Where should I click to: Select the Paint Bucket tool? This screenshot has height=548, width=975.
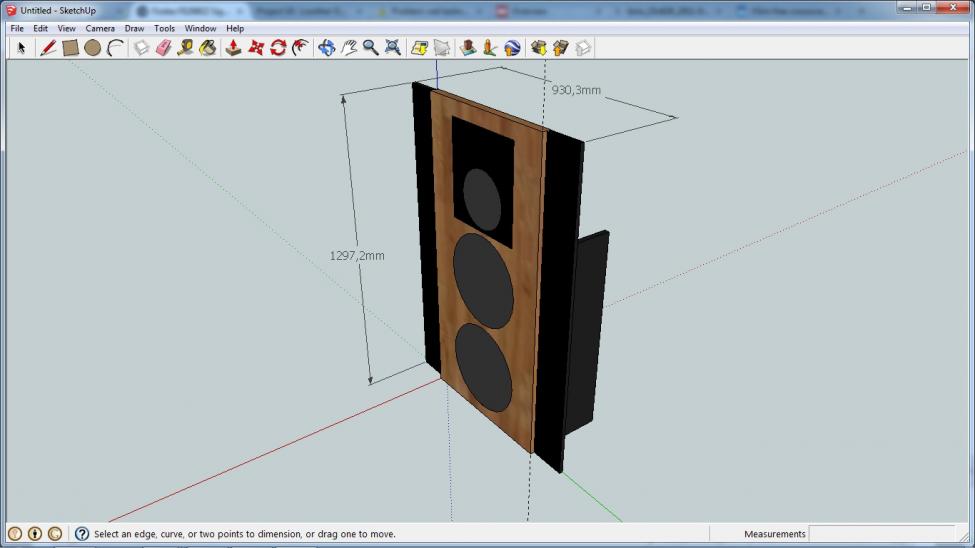click(x=208, y=48)
